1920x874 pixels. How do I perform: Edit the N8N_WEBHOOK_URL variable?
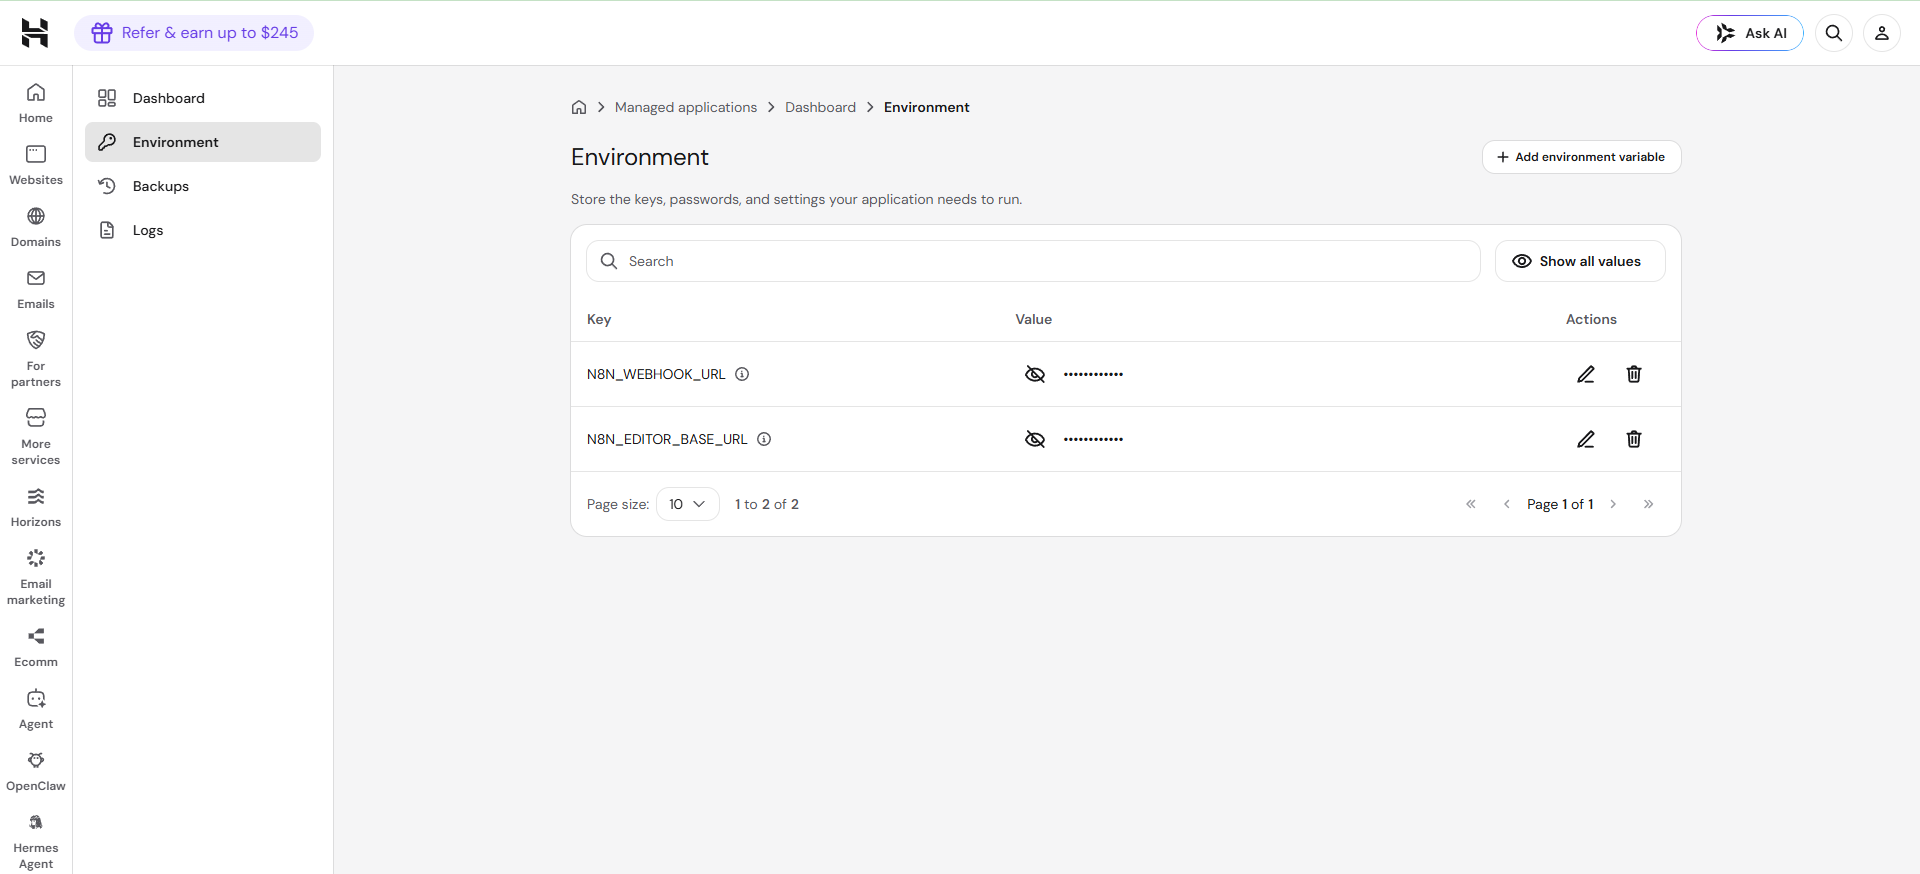(1586, 374)
